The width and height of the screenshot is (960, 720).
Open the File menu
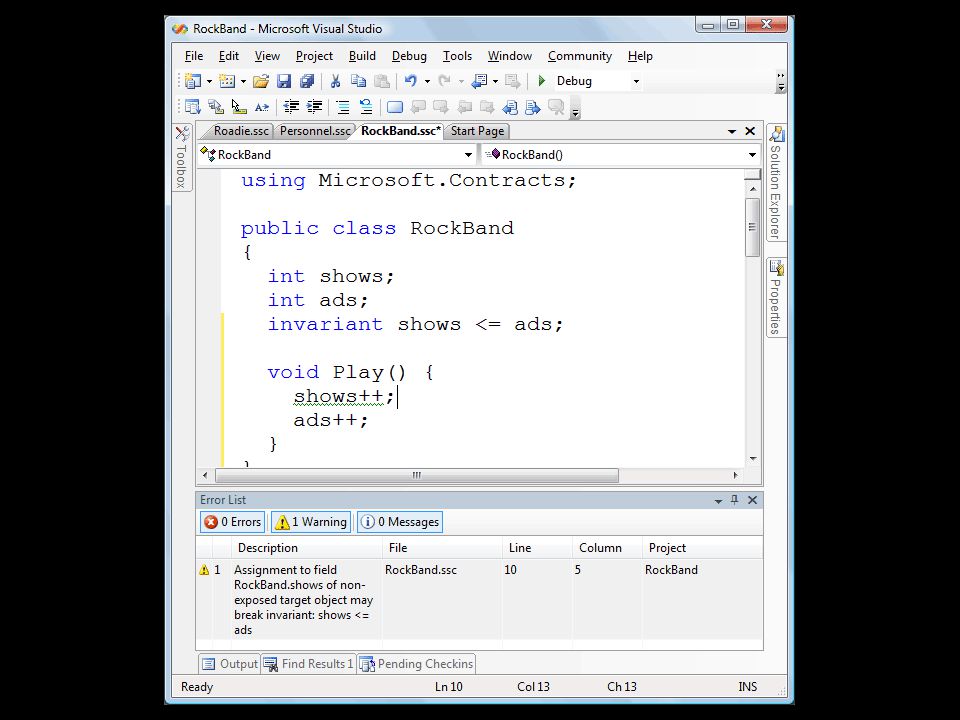tap(193, 56)
